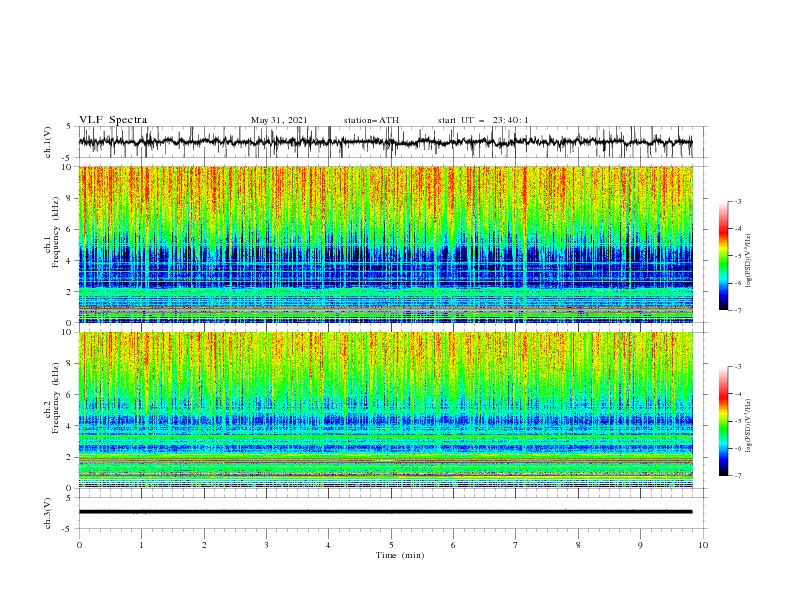Click the time axis tick label '5'
The width and height of the screenshot is (792, 612).
point(391,545)
